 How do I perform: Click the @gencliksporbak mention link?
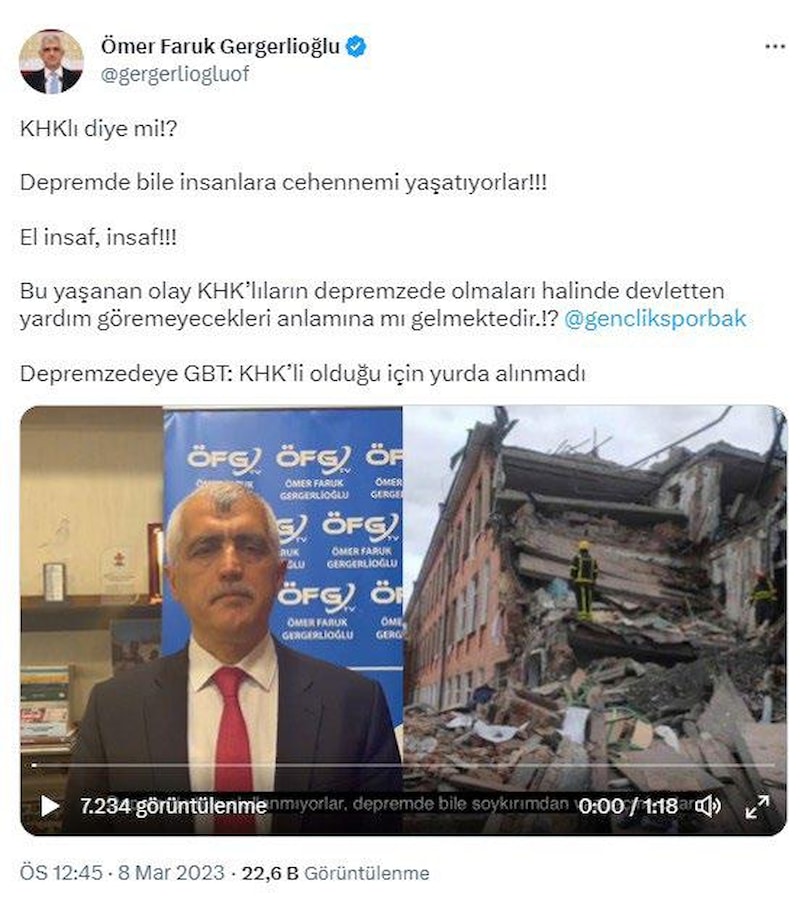[x=655, y=318]
